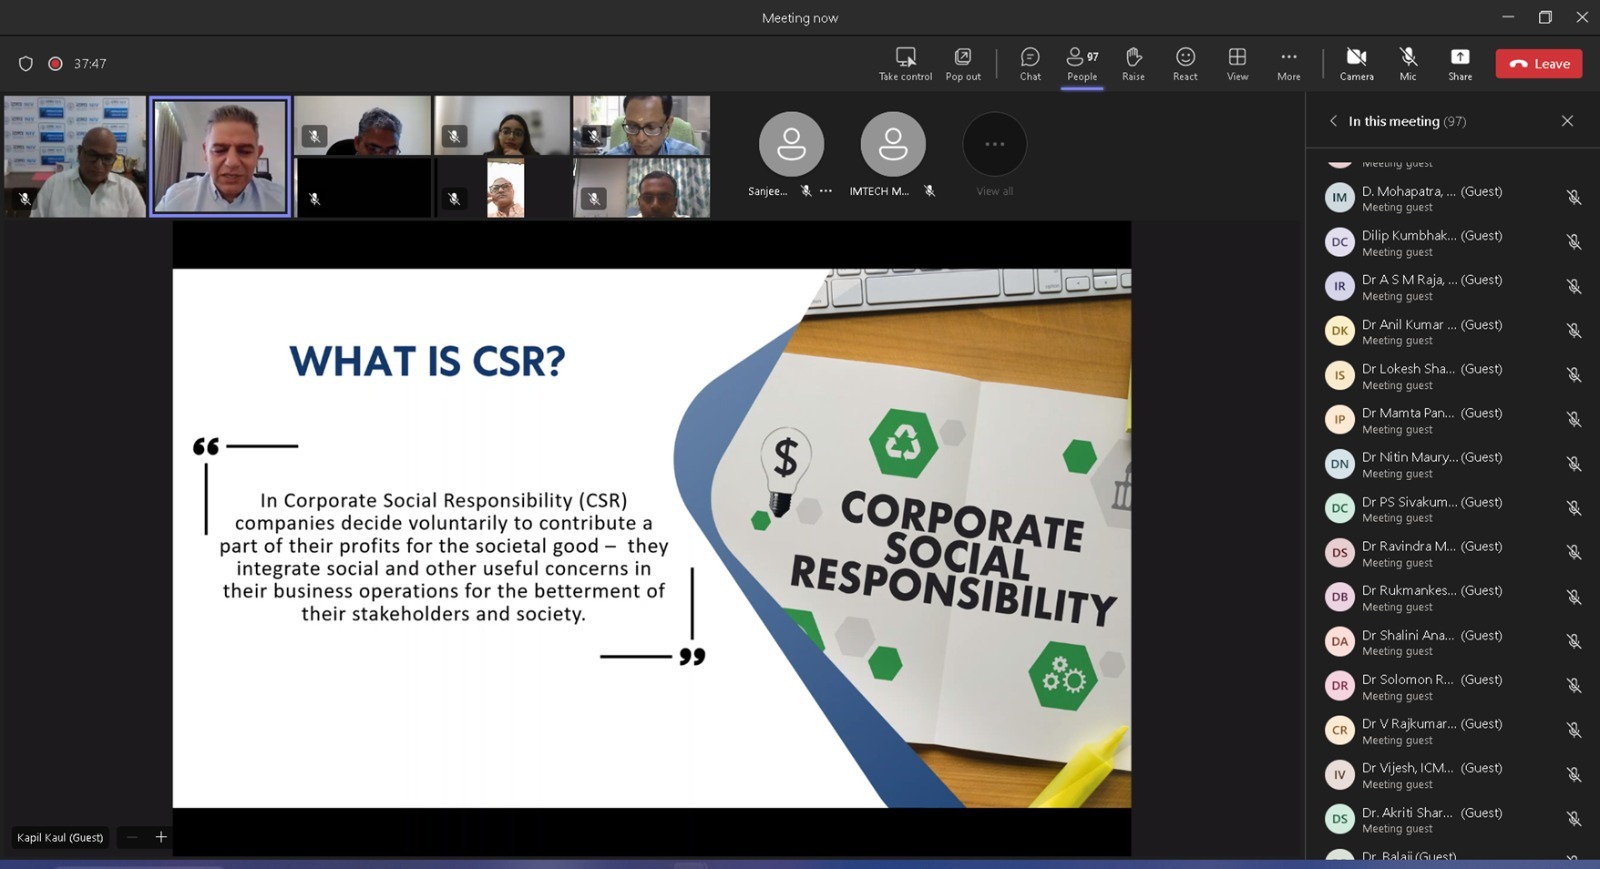The width and height of the screenshot is (1600, 869).
Task: Click the Take control icon
Action: 905,63
